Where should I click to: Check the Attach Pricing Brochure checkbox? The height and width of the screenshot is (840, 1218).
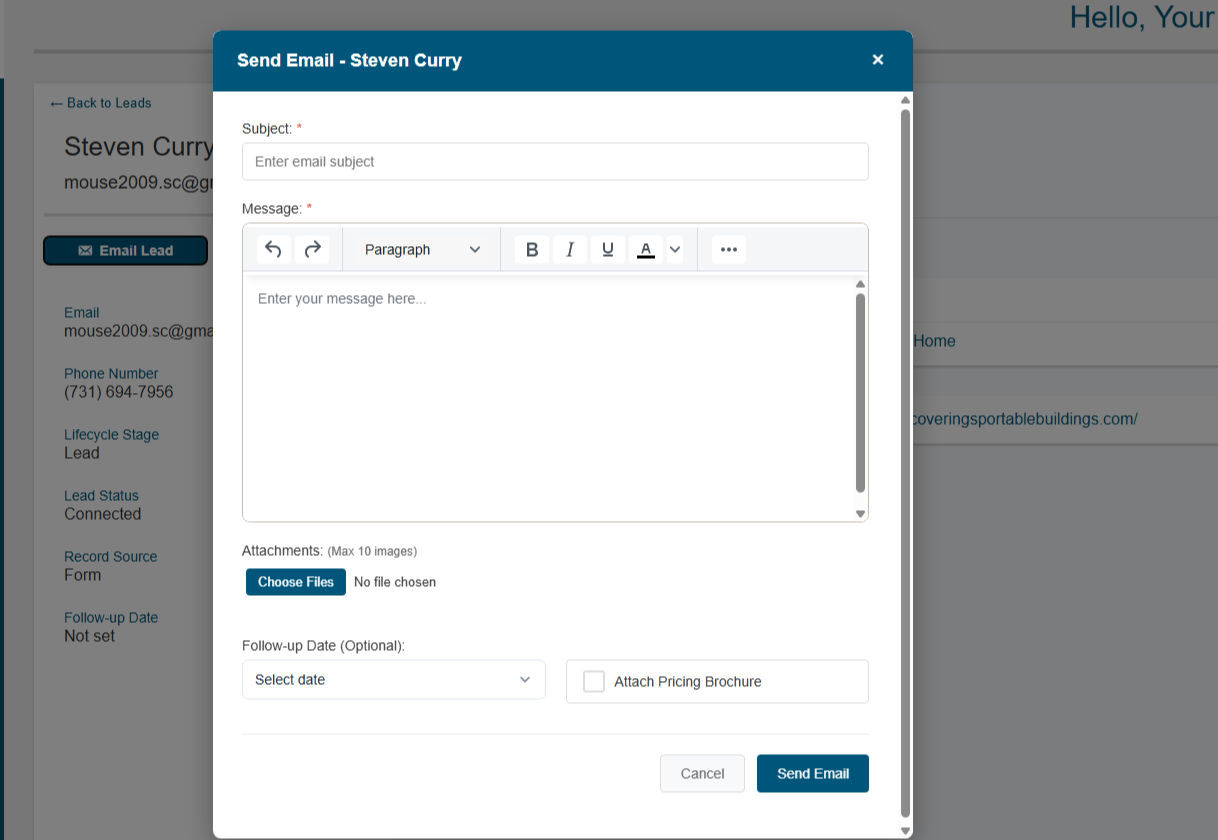pos(594,681)
